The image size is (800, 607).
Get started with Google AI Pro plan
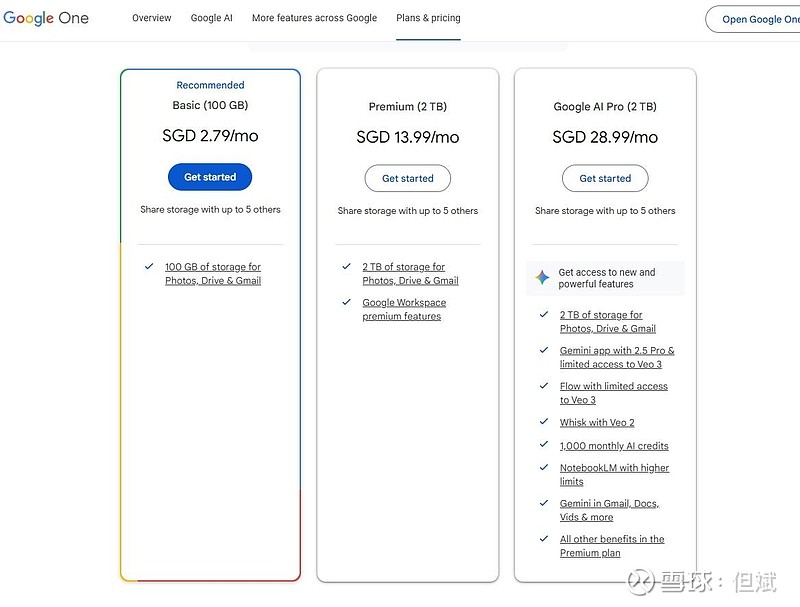tap(605, 179)
